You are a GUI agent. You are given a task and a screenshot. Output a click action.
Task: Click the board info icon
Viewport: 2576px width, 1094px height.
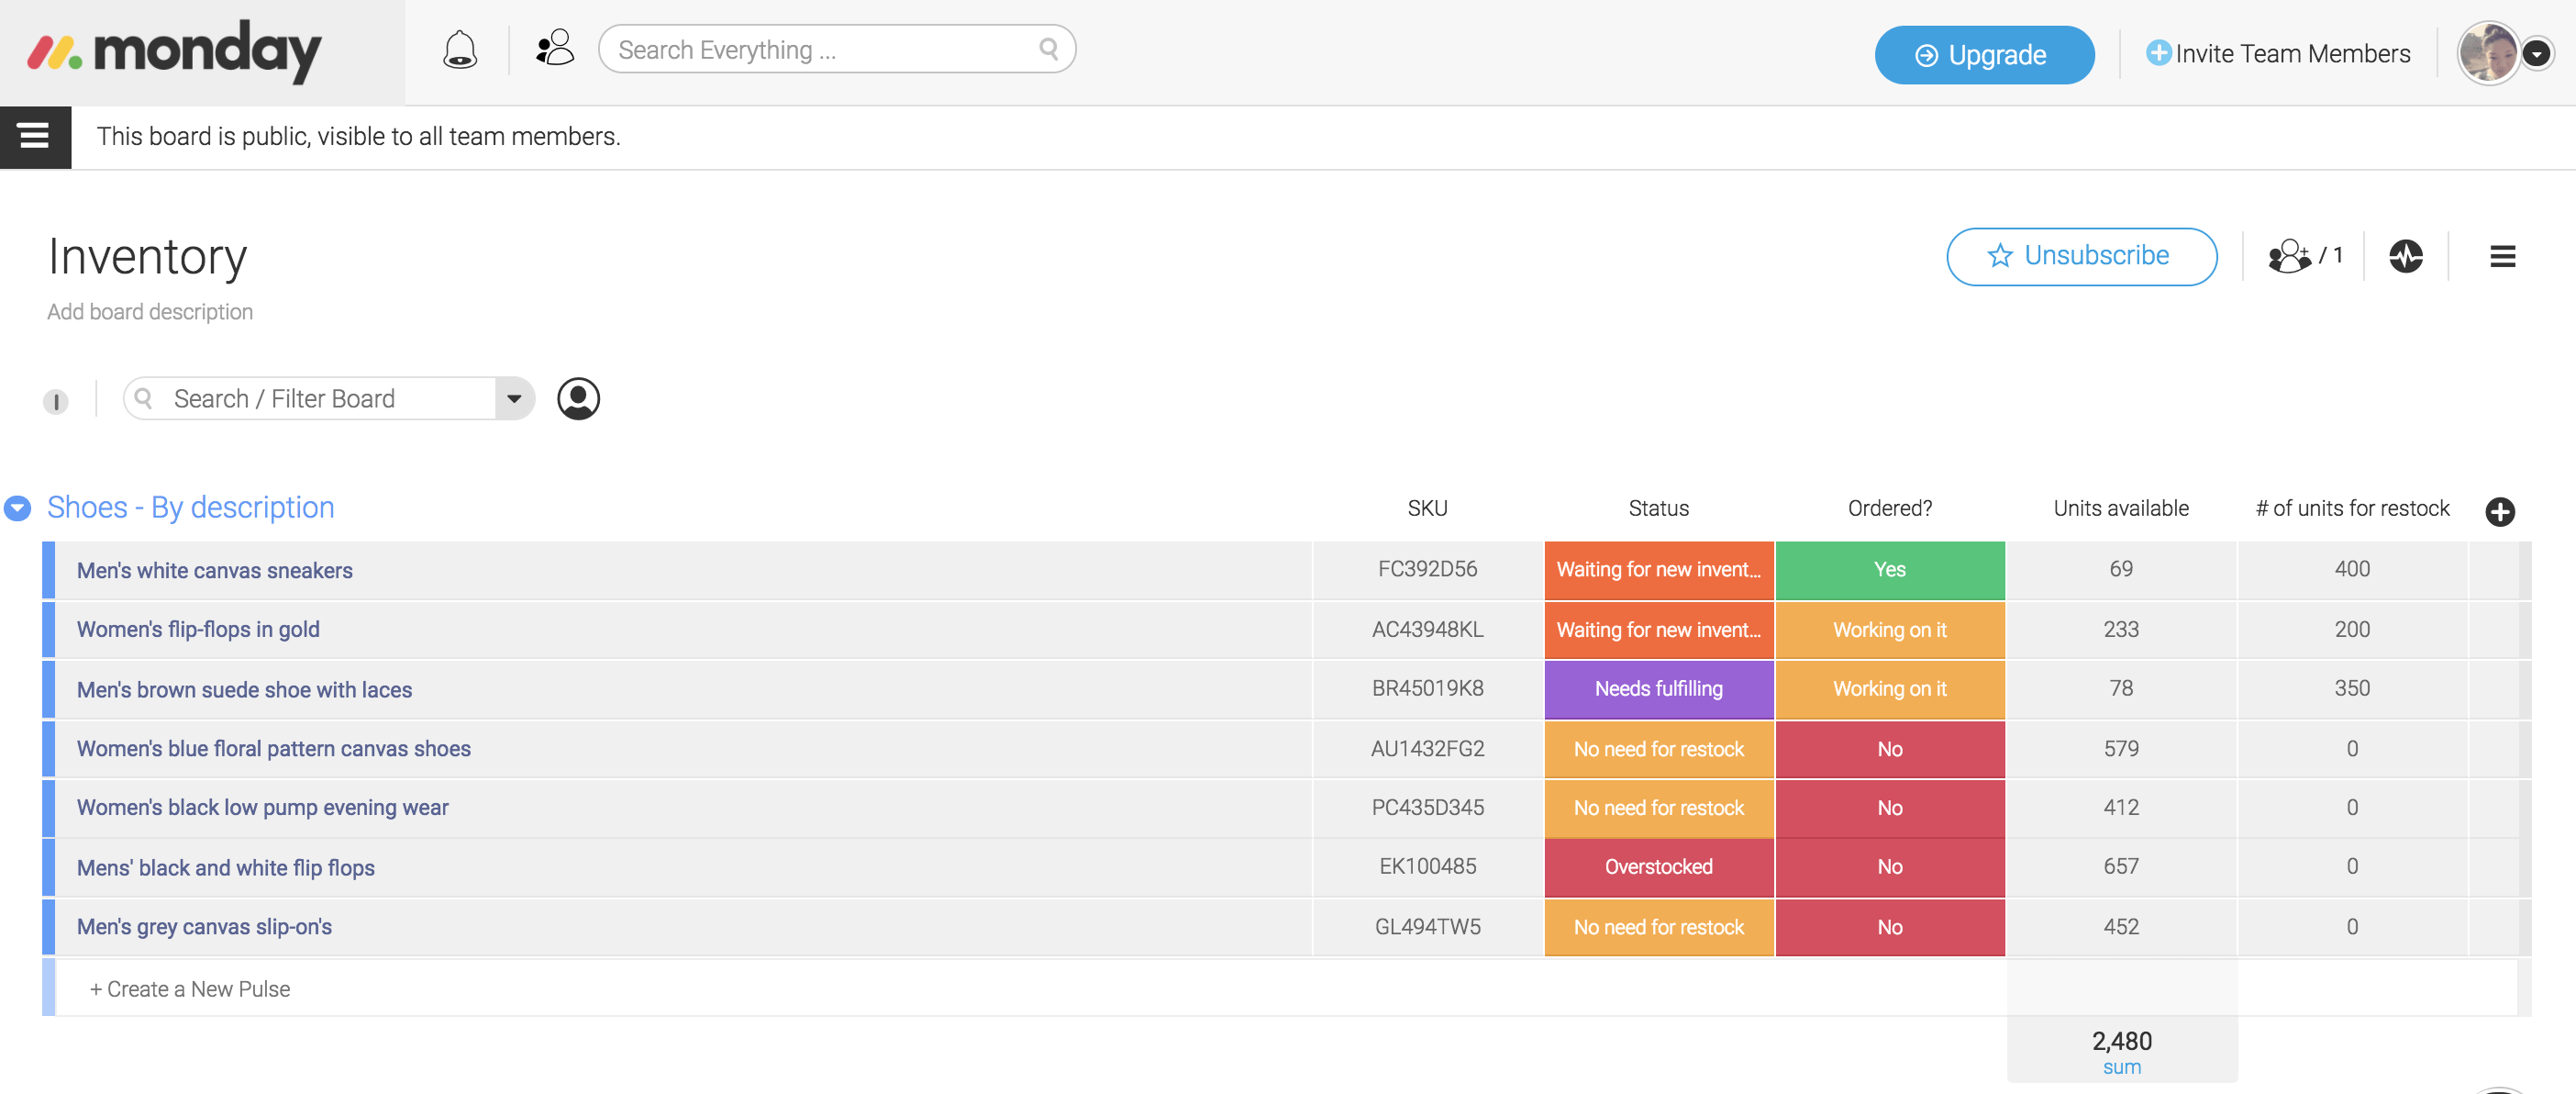pos(55,401)
